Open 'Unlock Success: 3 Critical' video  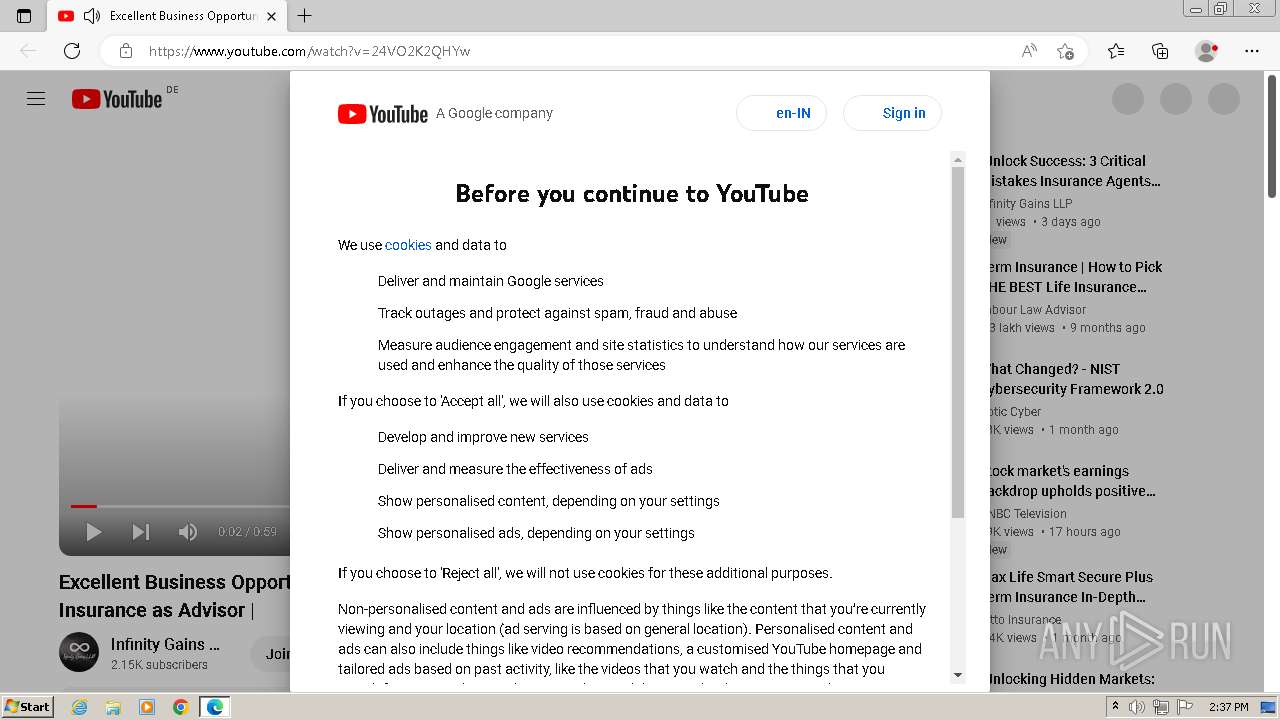(x=1073, y=171)
